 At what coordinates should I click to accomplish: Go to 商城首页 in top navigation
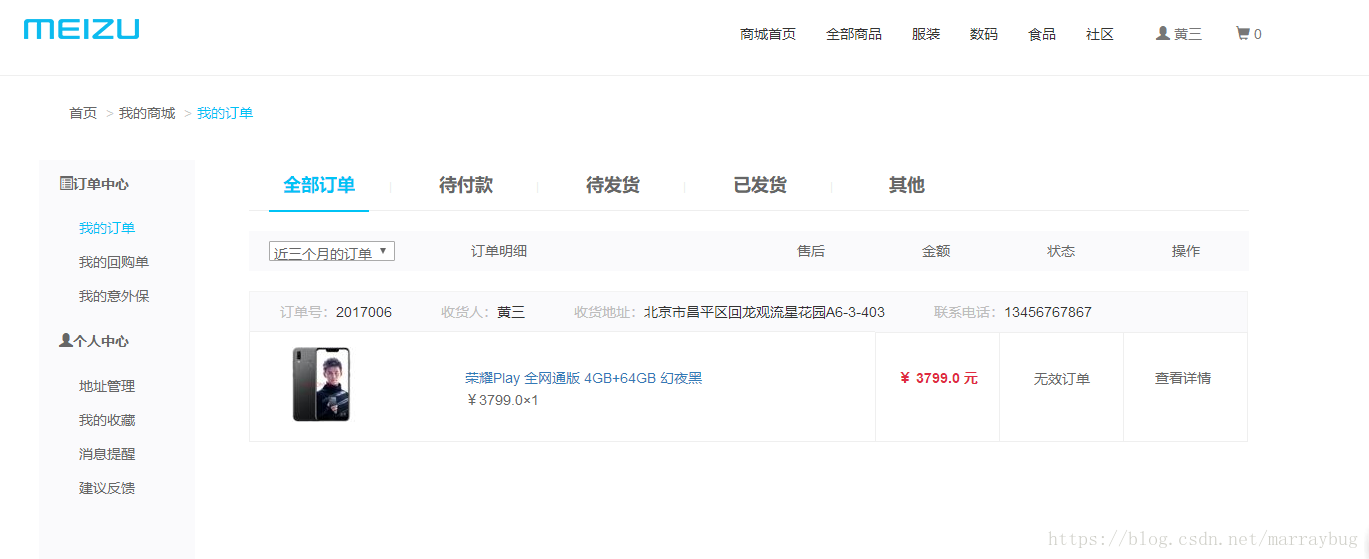[768, 34]
